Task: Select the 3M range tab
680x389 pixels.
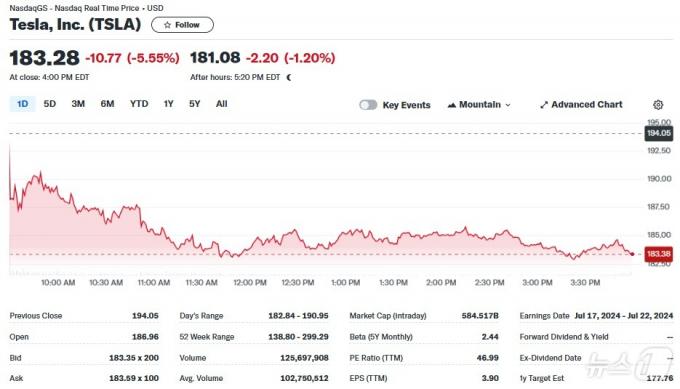Action: tap(78, 104)
